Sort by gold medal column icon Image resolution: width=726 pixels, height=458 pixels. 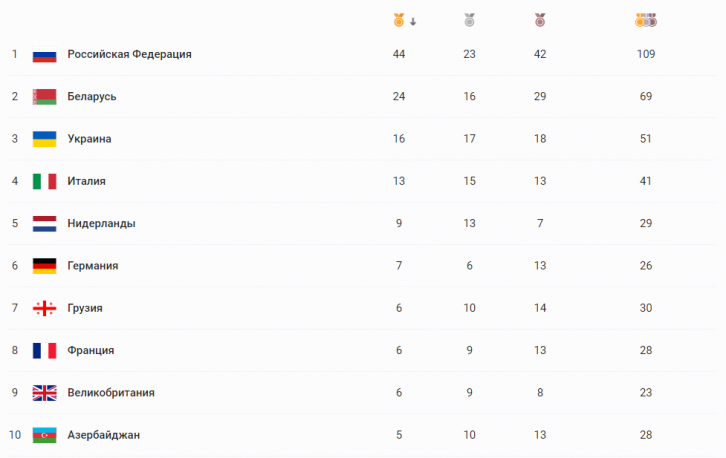[x=399, y=19]
